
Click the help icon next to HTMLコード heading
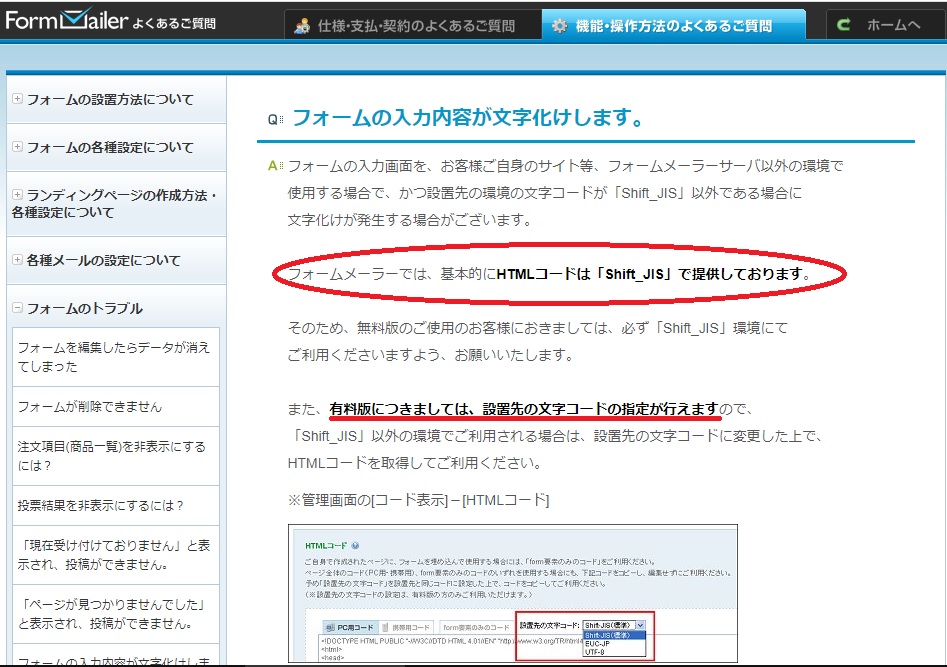(x=356, y=546)
